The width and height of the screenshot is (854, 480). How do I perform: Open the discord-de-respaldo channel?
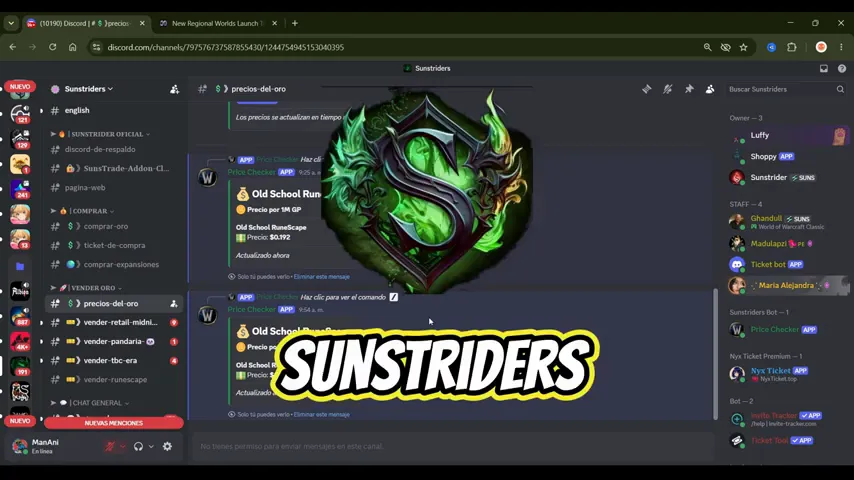point(114,149)
